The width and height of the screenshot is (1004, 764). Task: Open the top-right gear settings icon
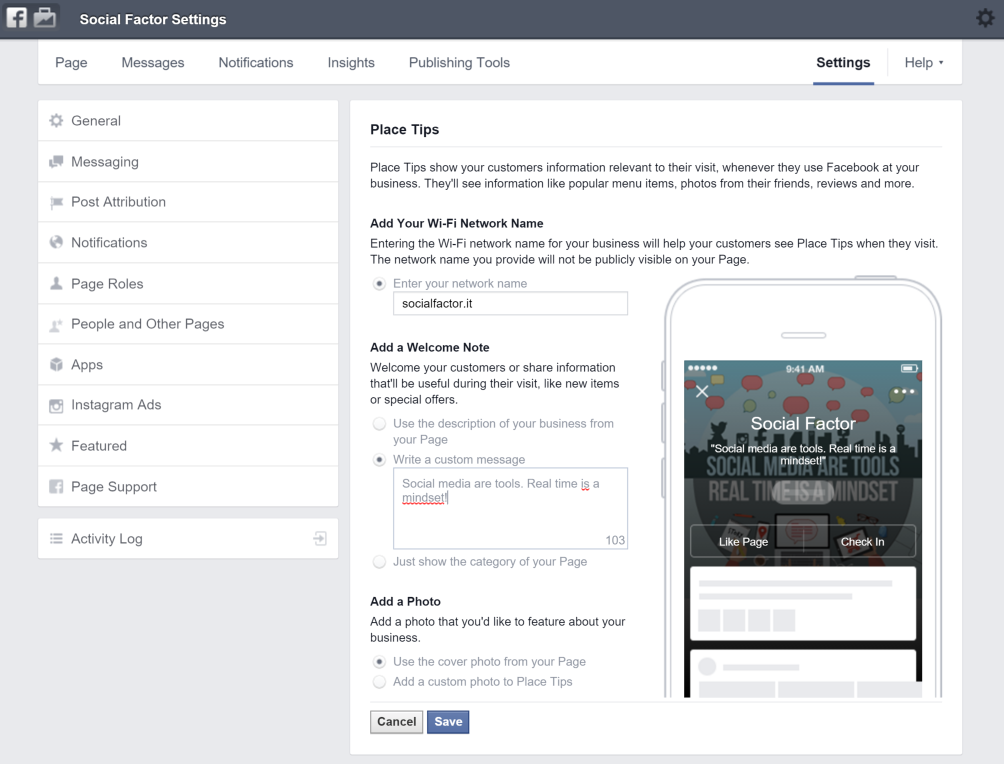[985, 18]
